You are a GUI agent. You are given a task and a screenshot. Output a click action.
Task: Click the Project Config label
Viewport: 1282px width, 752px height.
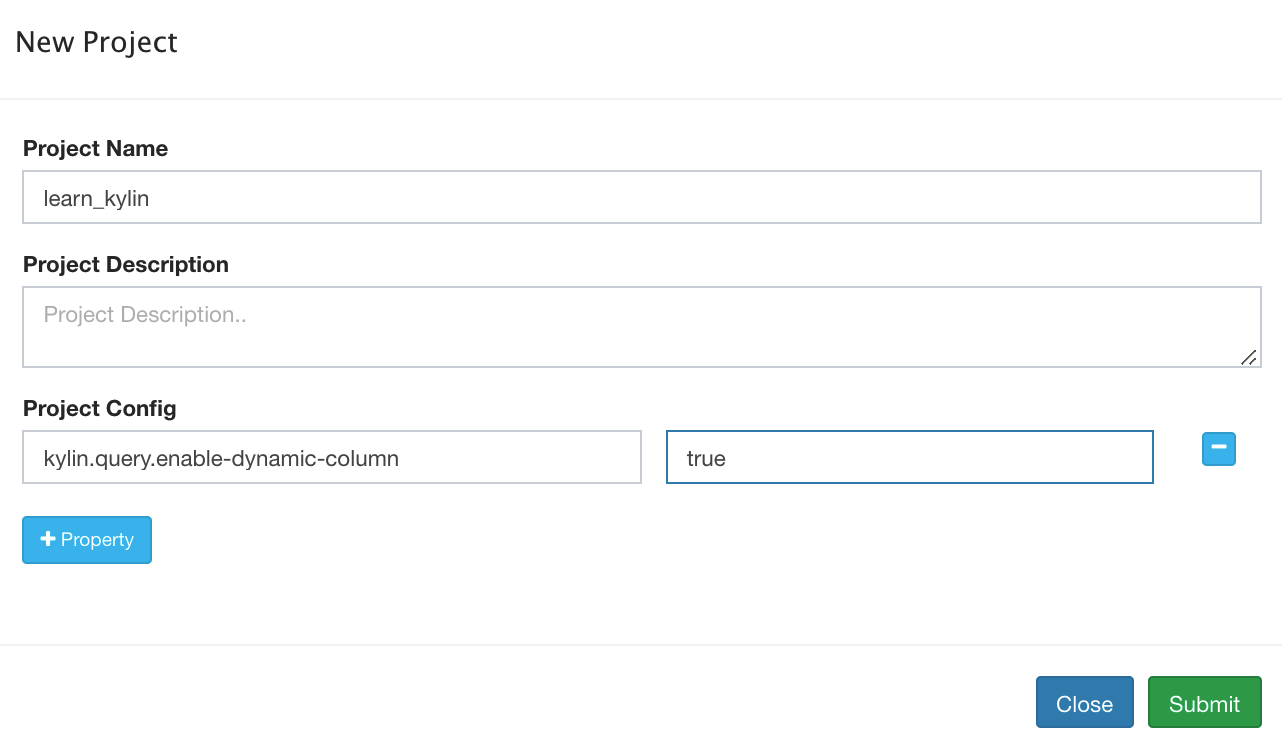coord(99,409)
